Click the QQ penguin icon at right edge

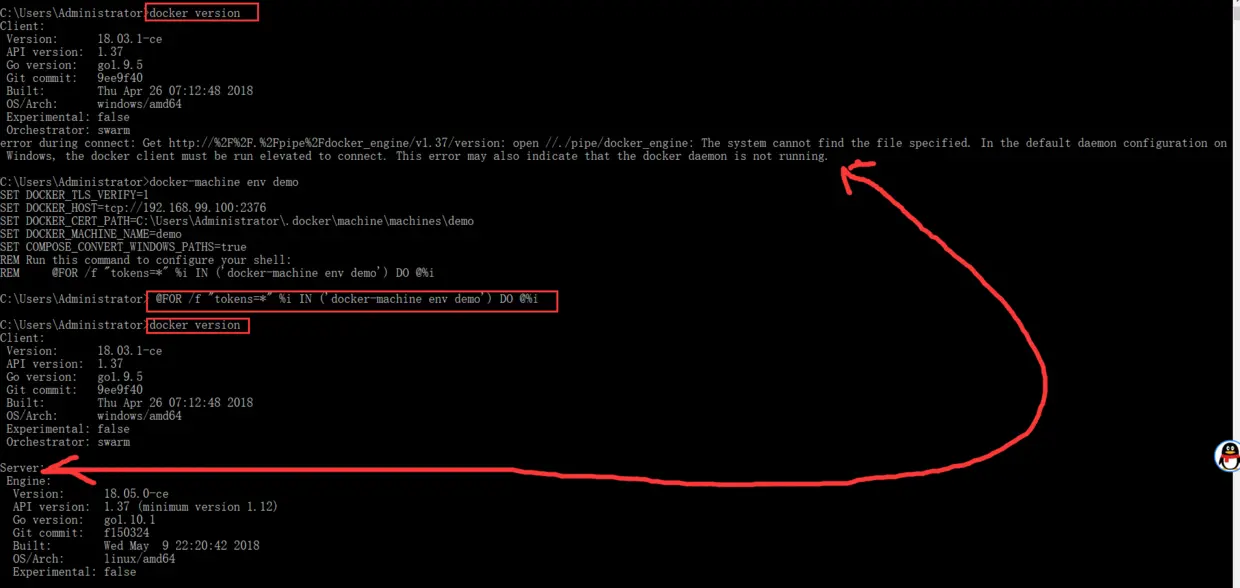1228,456
